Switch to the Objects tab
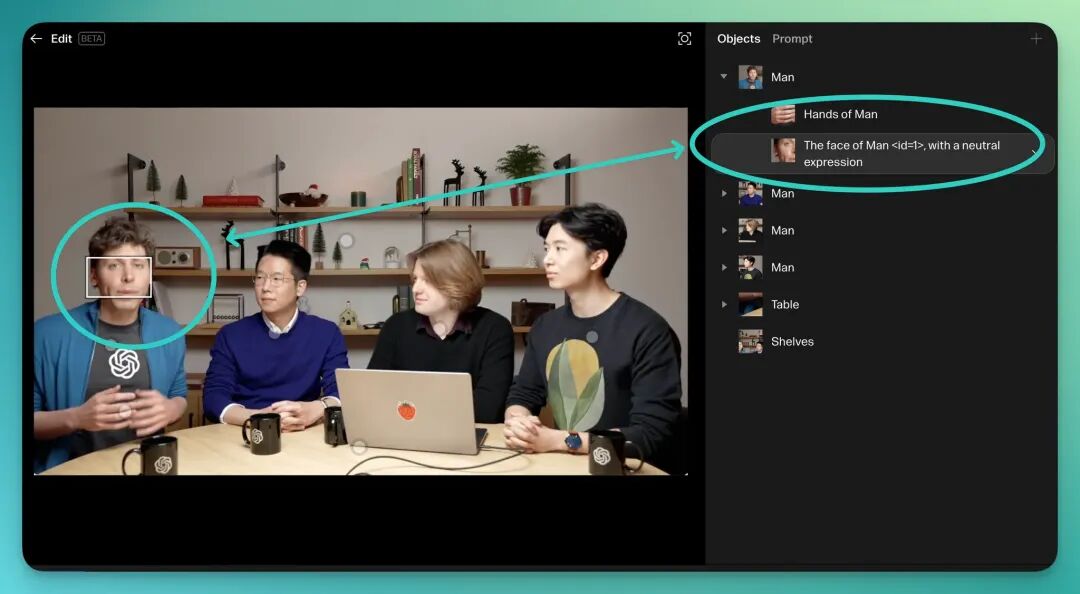Screen dimensions: 1080x594 (738, 39)
